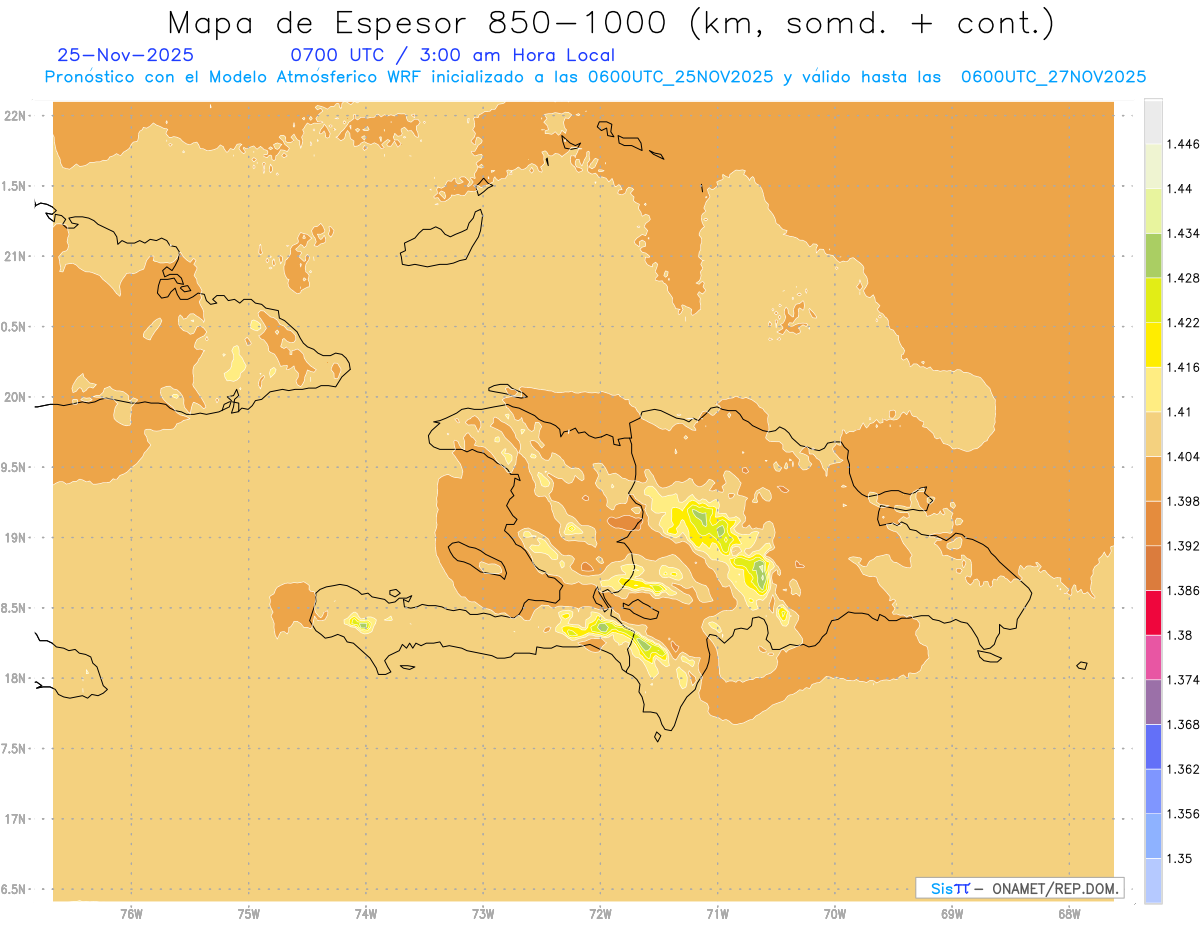This screenshot has height=927, width=1200.
Task: Select the "0600UTC_25NOV2025" initialization time text
Action: [x=680, y=77]
